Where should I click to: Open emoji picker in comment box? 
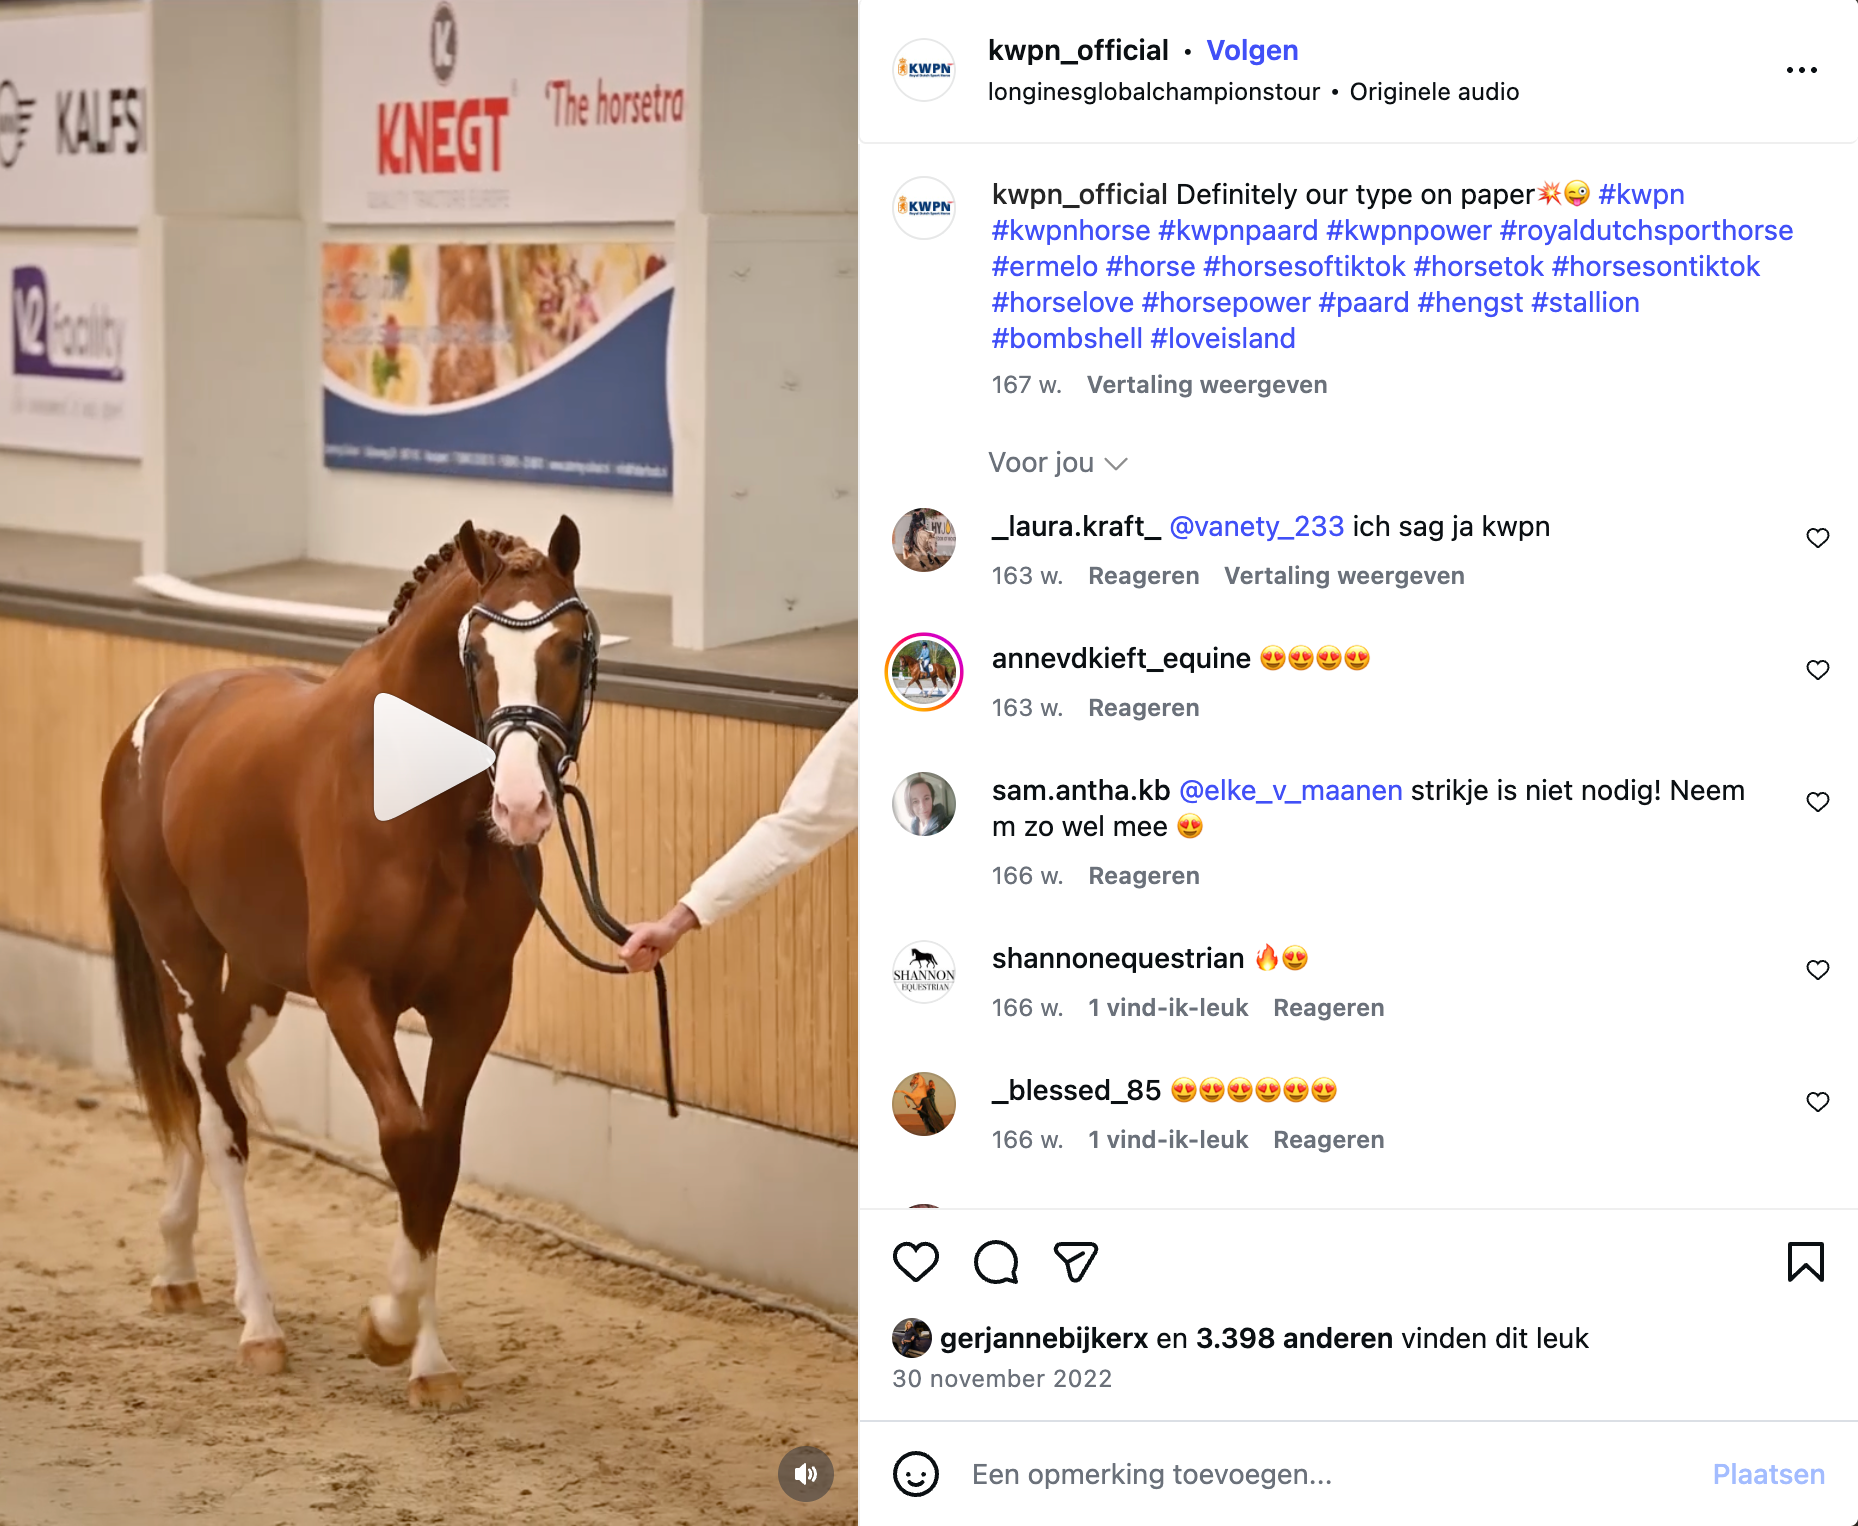click(x=915, y=1474)
